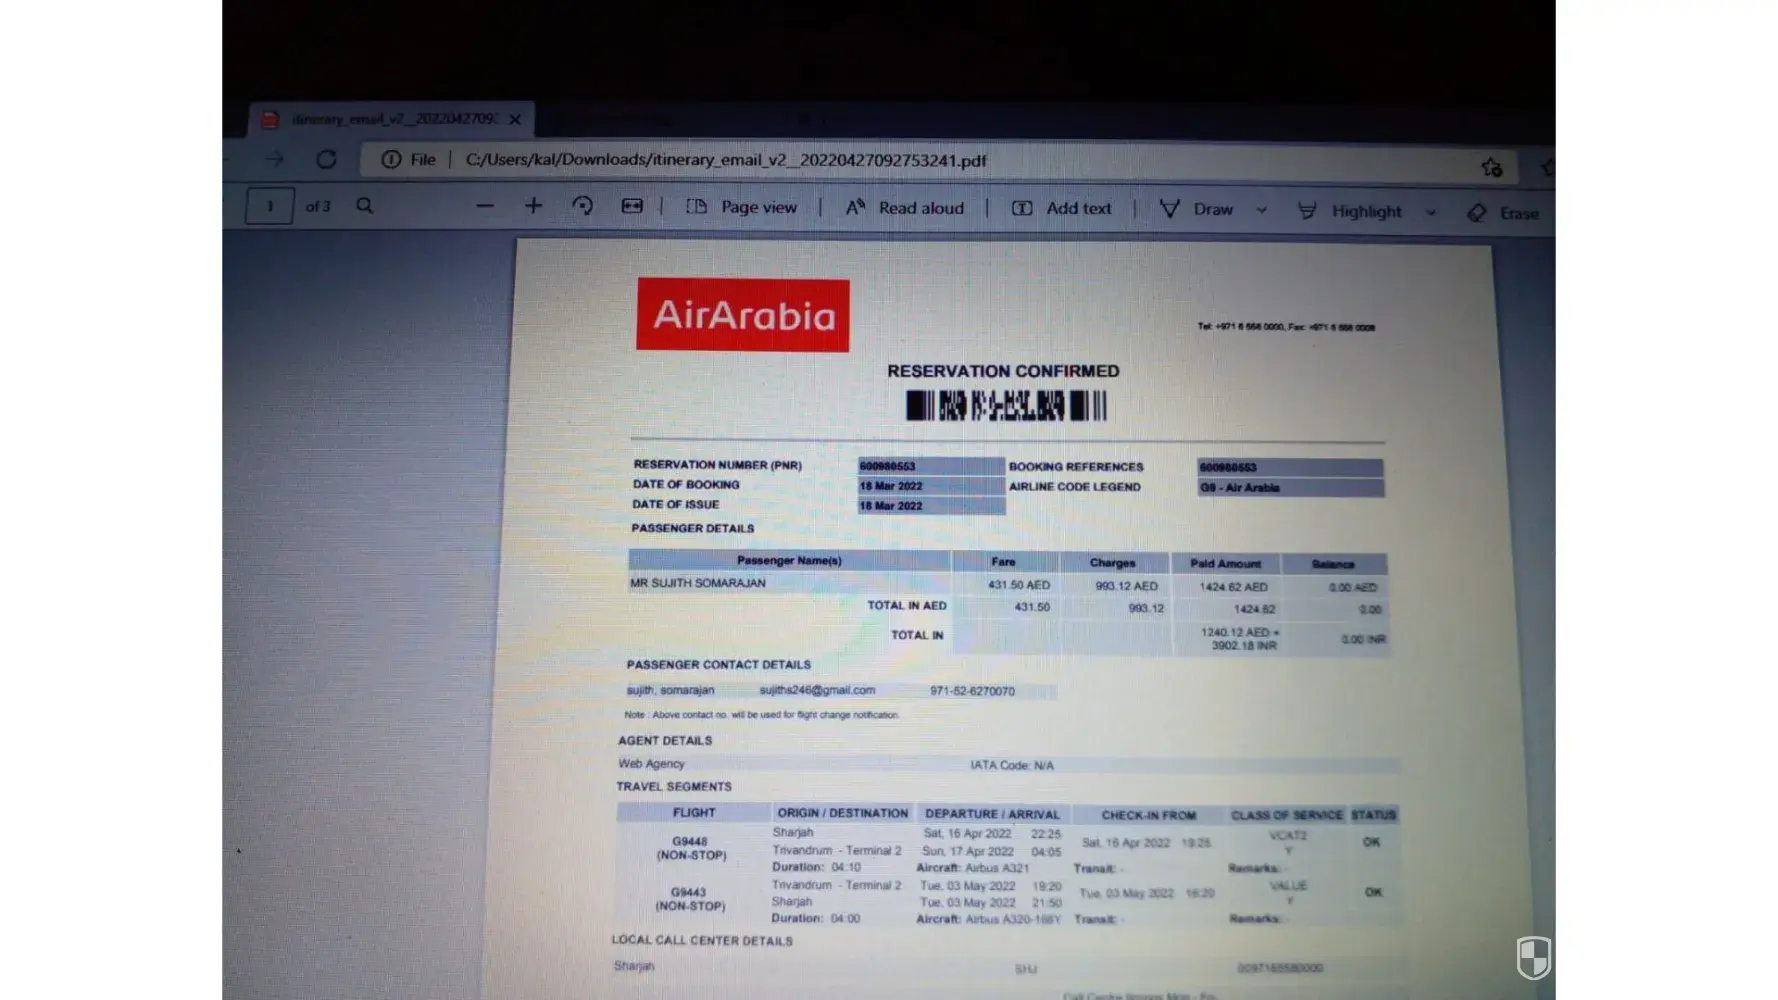Start Read aloud
Screen dimensions: 1778x1000
[905, 208]
